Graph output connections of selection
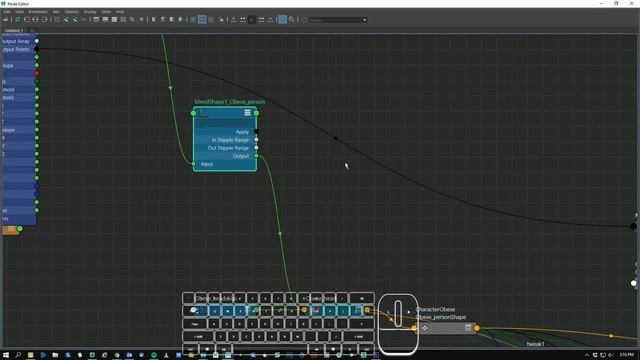The image size is (640, 360). click(x=44, y=20)
